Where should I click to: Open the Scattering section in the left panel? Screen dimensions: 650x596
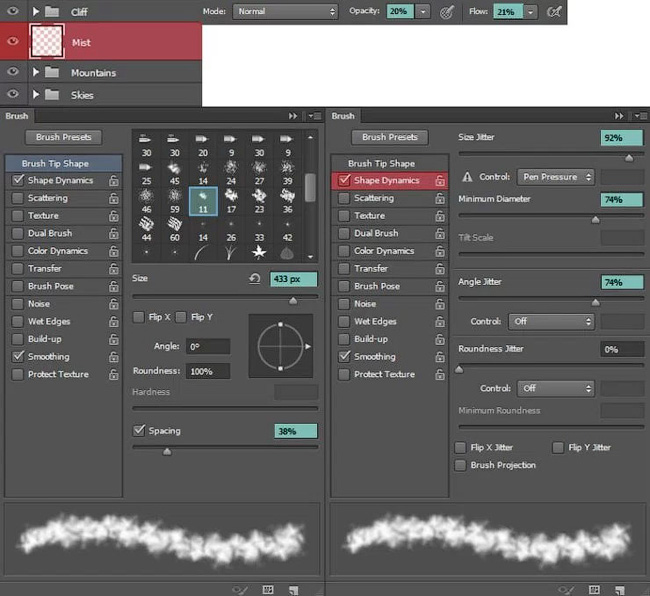[x=48, y=198]
